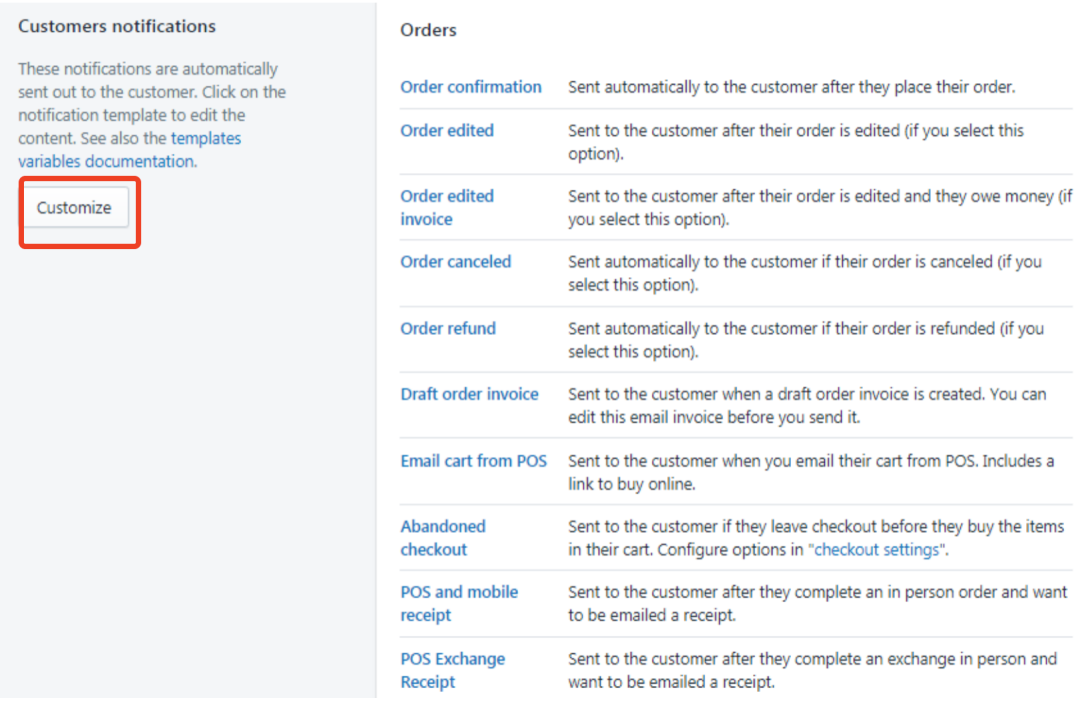
Task: Open the POS and mobile receipt template
Action: 459,603
